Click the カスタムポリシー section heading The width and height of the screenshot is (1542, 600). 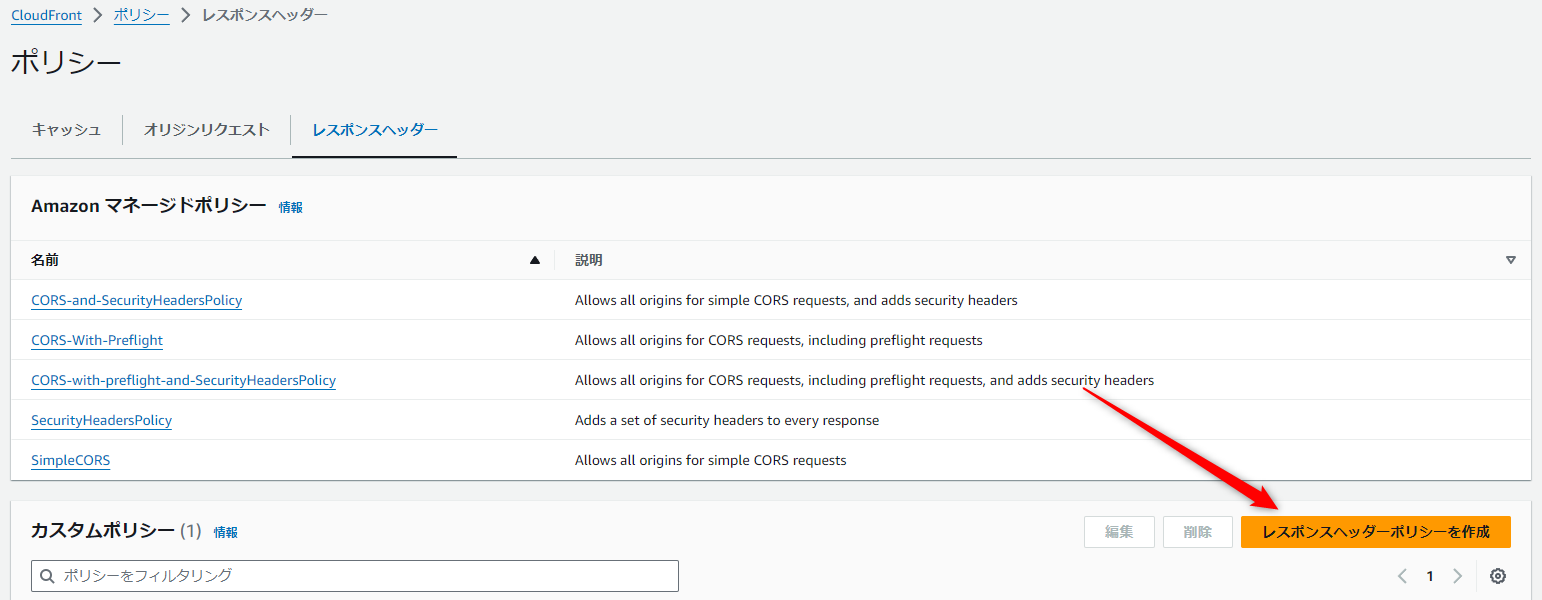point(103,531)
